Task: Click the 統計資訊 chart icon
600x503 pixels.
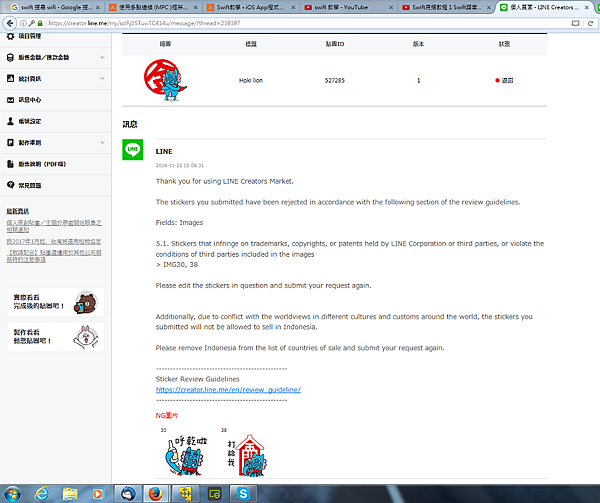Action: [10, 78]
